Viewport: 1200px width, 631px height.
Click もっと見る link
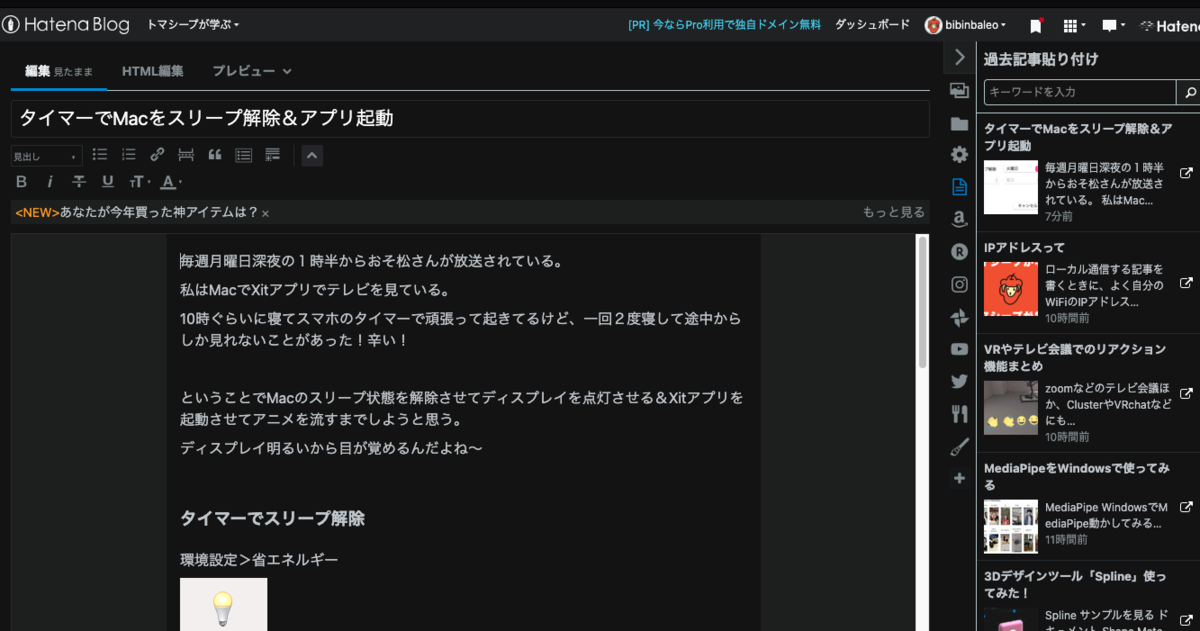(893, 213)
